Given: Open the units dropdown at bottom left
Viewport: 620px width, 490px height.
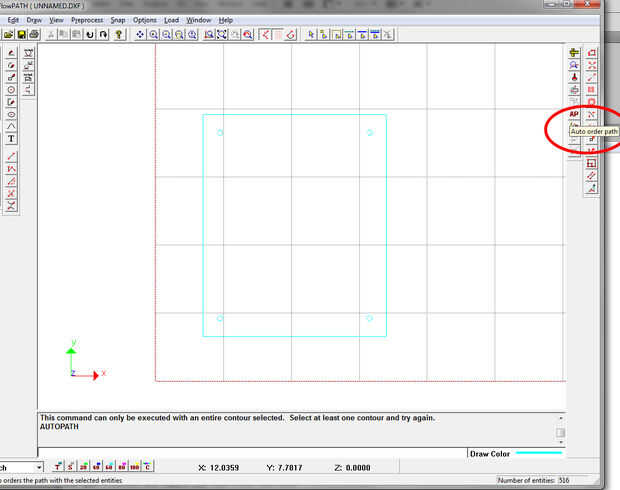Looking at the screenshot, I should [39, 467].
